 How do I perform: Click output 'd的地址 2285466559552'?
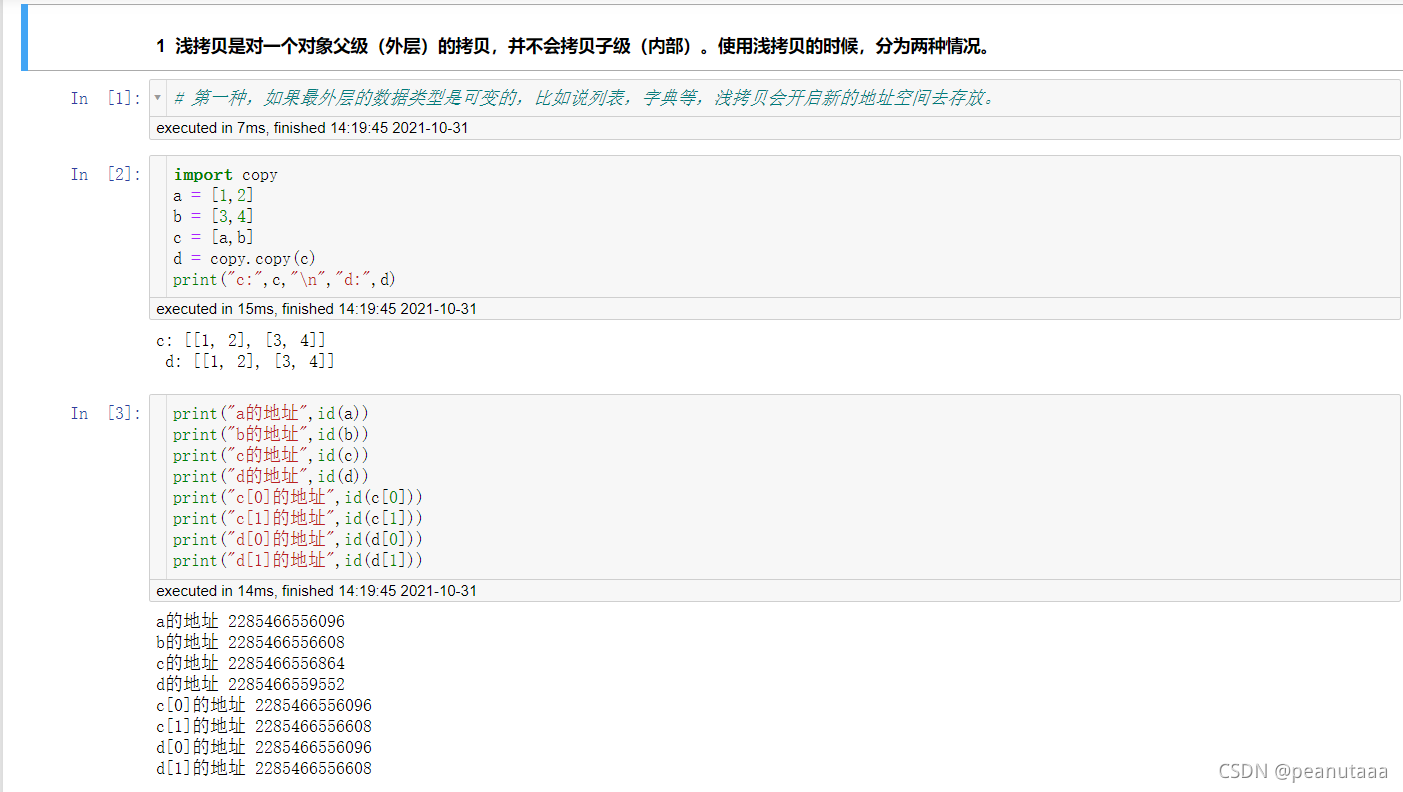250,684
